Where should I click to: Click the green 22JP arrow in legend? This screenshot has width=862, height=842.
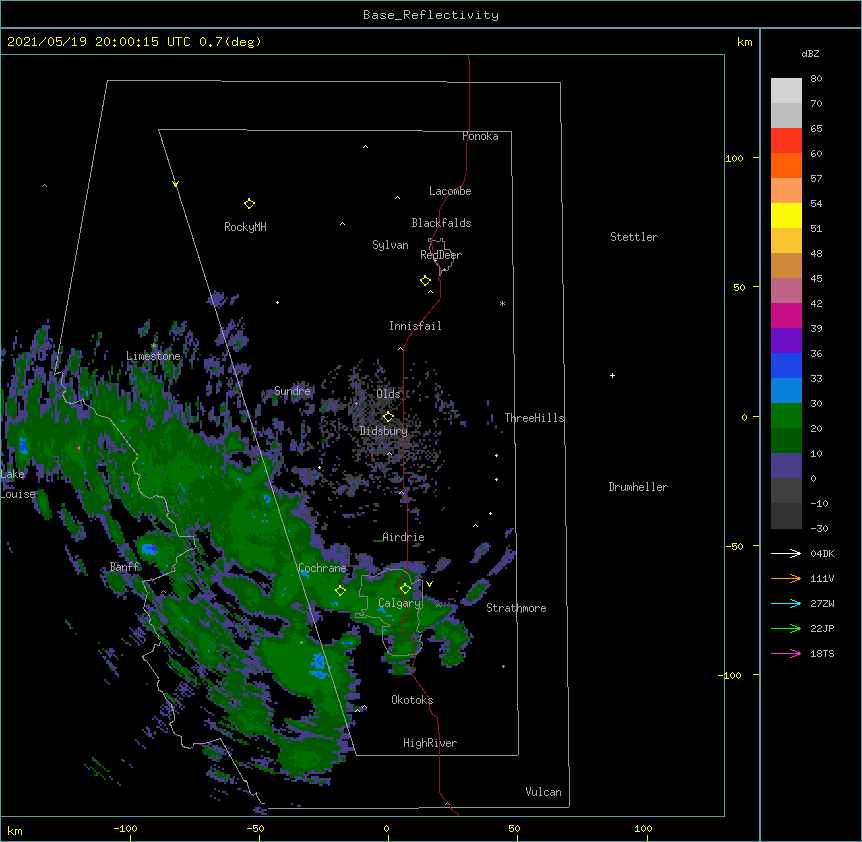[x=786, y=628]
